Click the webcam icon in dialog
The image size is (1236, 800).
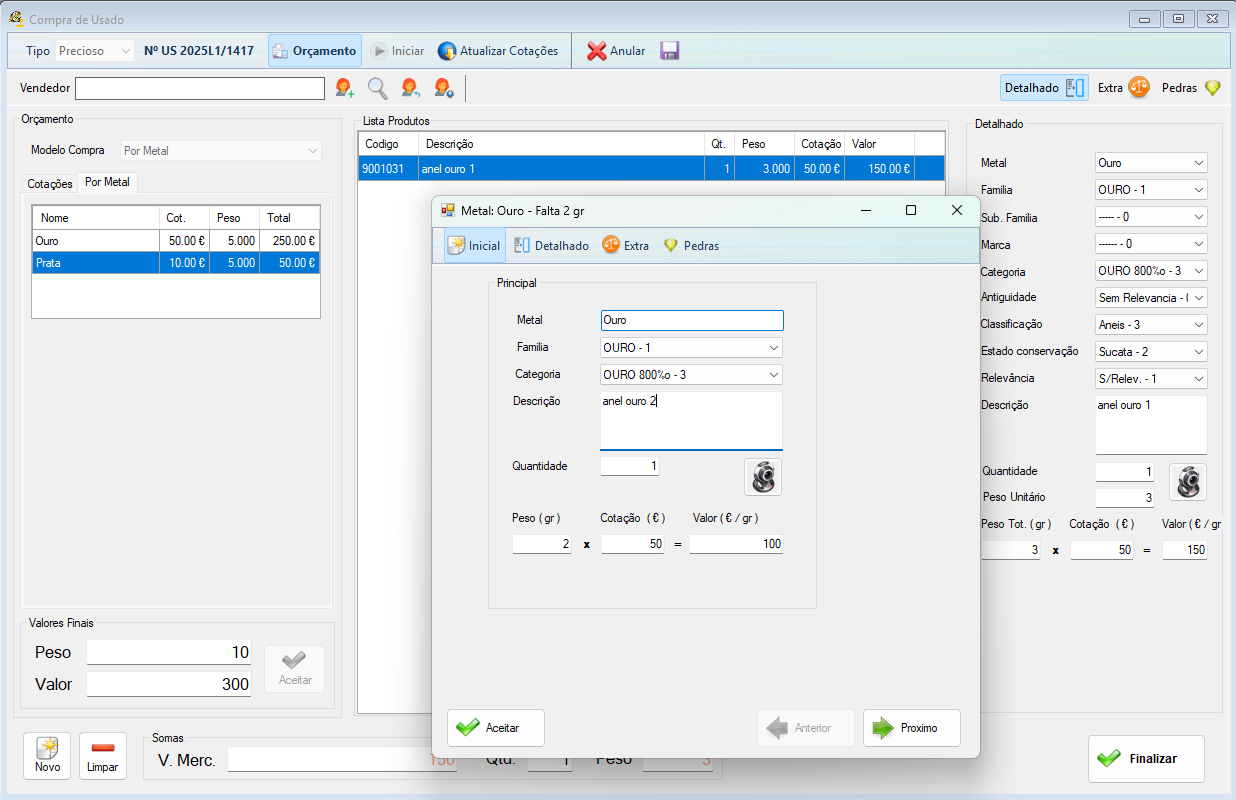coord(763,477)
